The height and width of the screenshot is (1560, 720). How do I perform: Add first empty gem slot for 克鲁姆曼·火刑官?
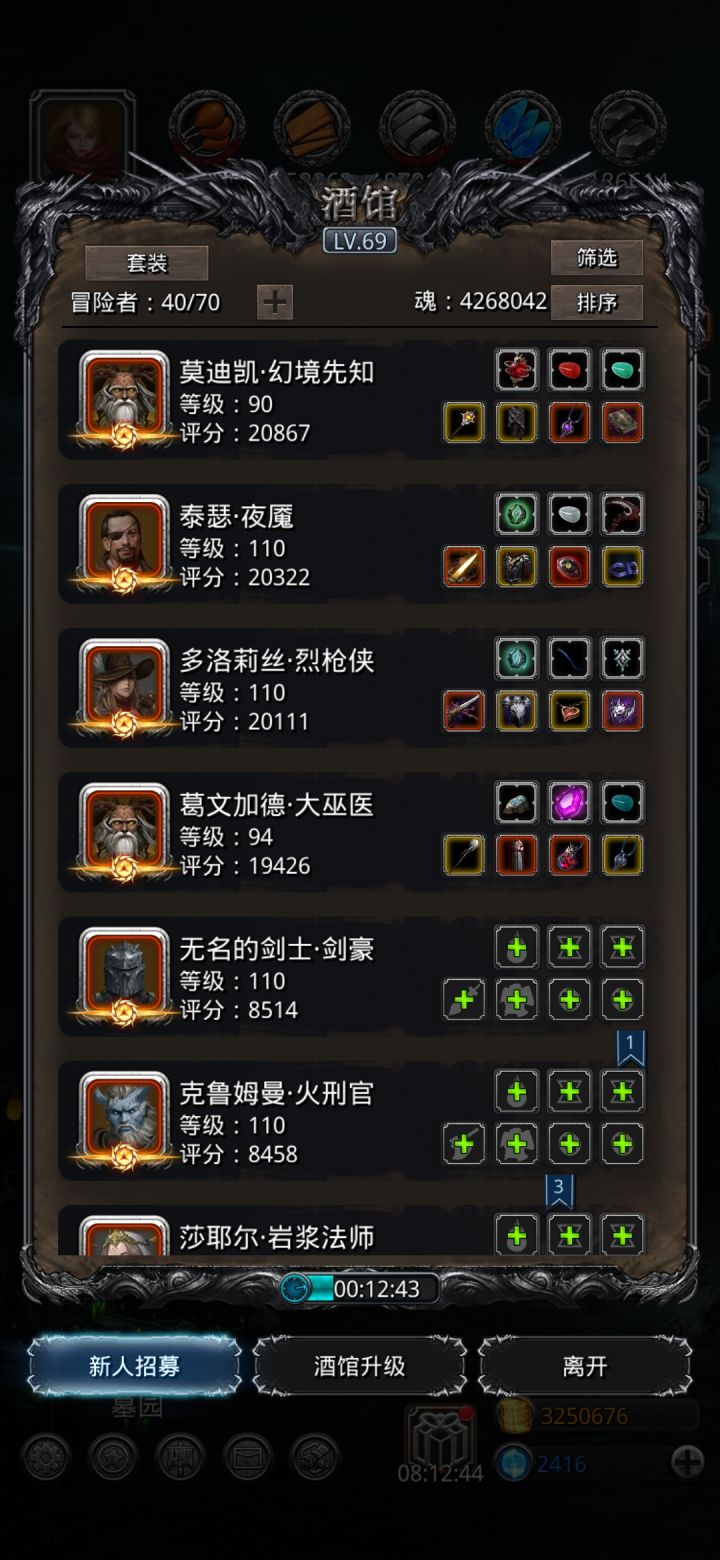[517, 1091]
